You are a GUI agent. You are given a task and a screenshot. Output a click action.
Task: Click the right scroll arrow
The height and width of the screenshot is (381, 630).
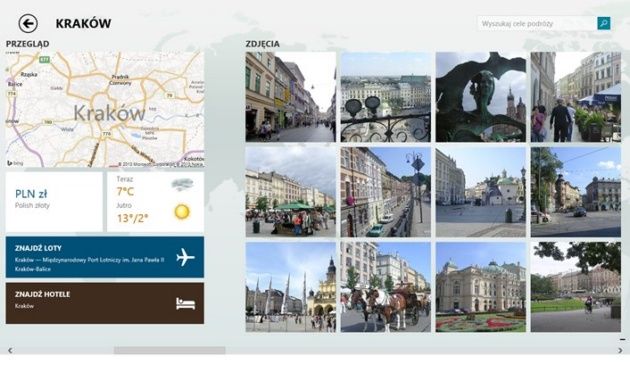620,350
